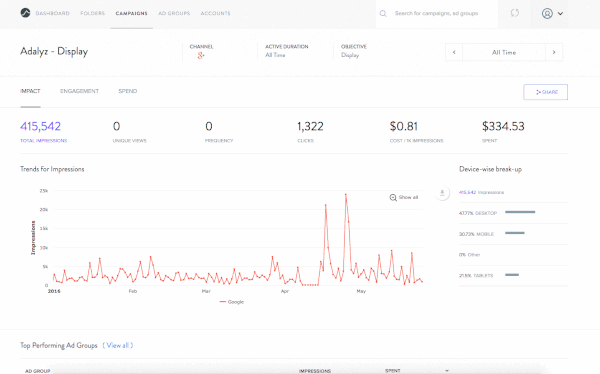Select the Unique Views metric
This screenshot has width=600, height=374.
[x=129, y=131]
